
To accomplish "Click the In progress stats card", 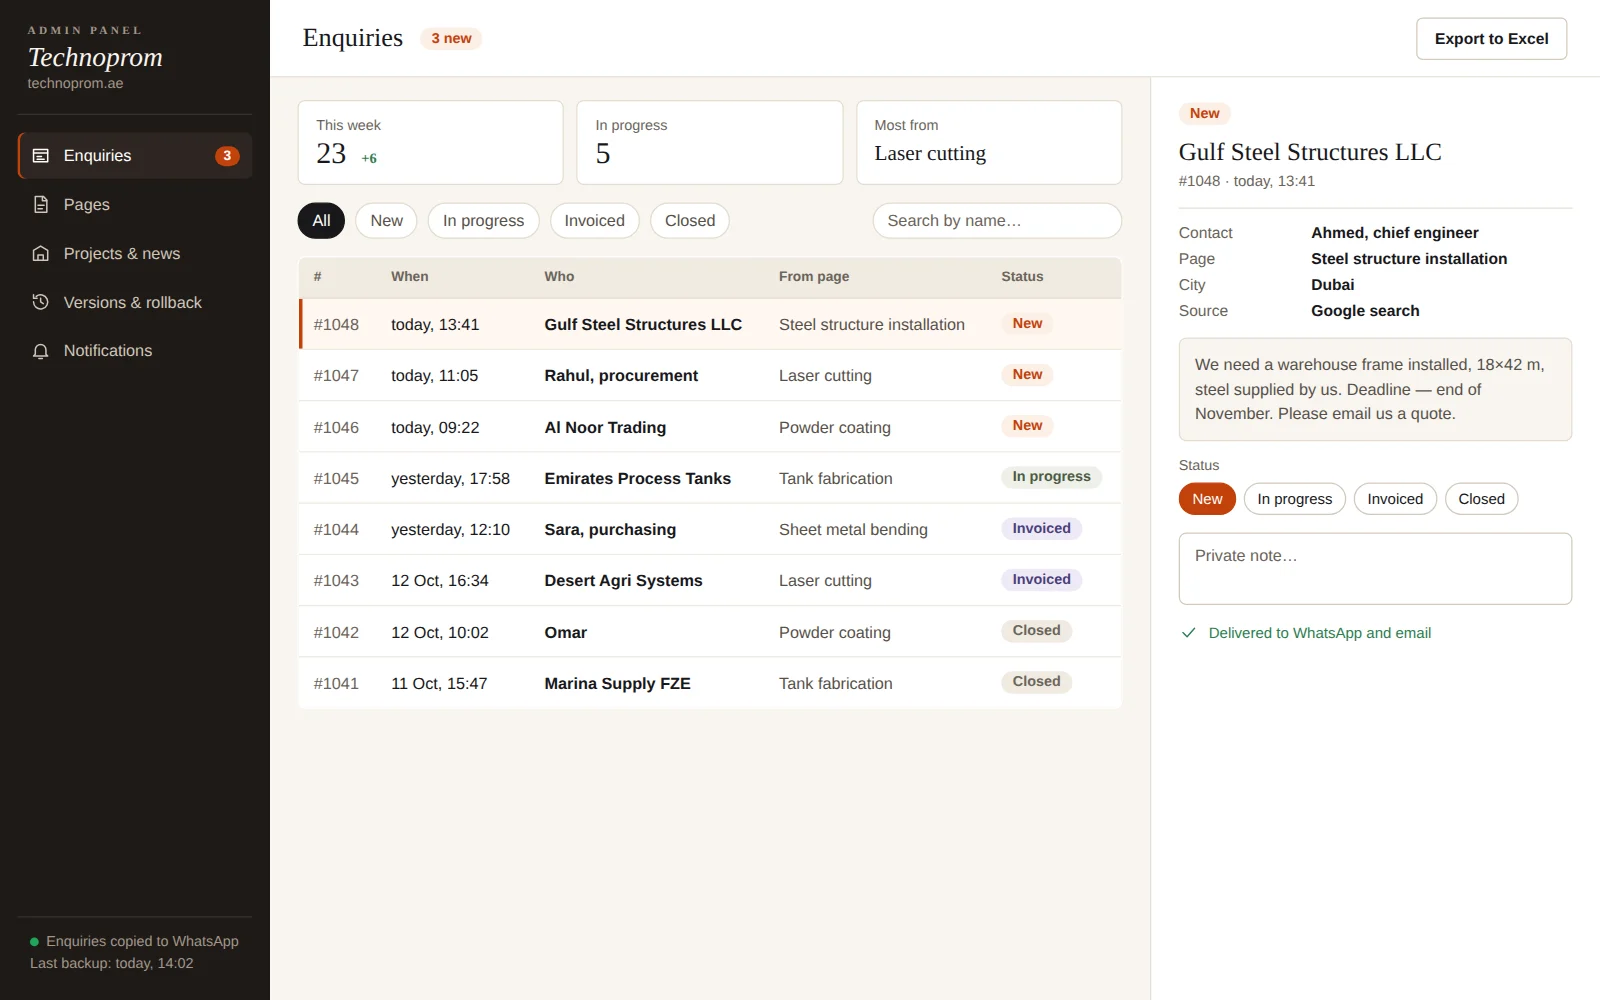I will point(710,142).
